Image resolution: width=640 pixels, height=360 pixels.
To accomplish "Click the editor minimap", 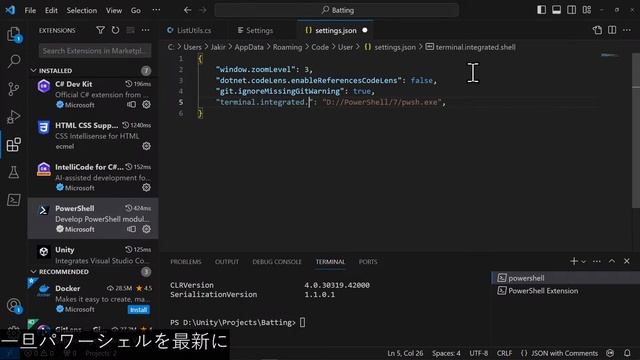I will click(610, 55).
